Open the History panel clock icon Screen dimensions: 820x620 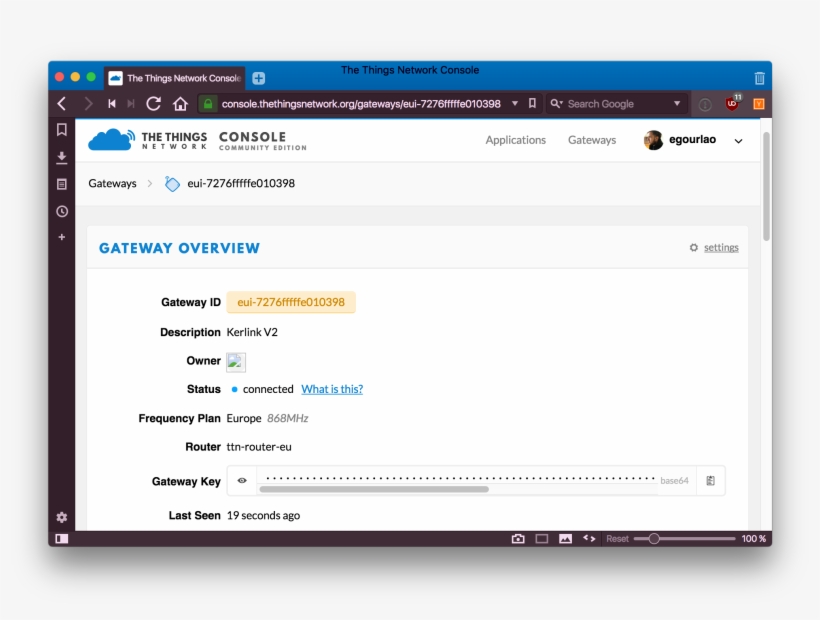[x=62, y=211]
